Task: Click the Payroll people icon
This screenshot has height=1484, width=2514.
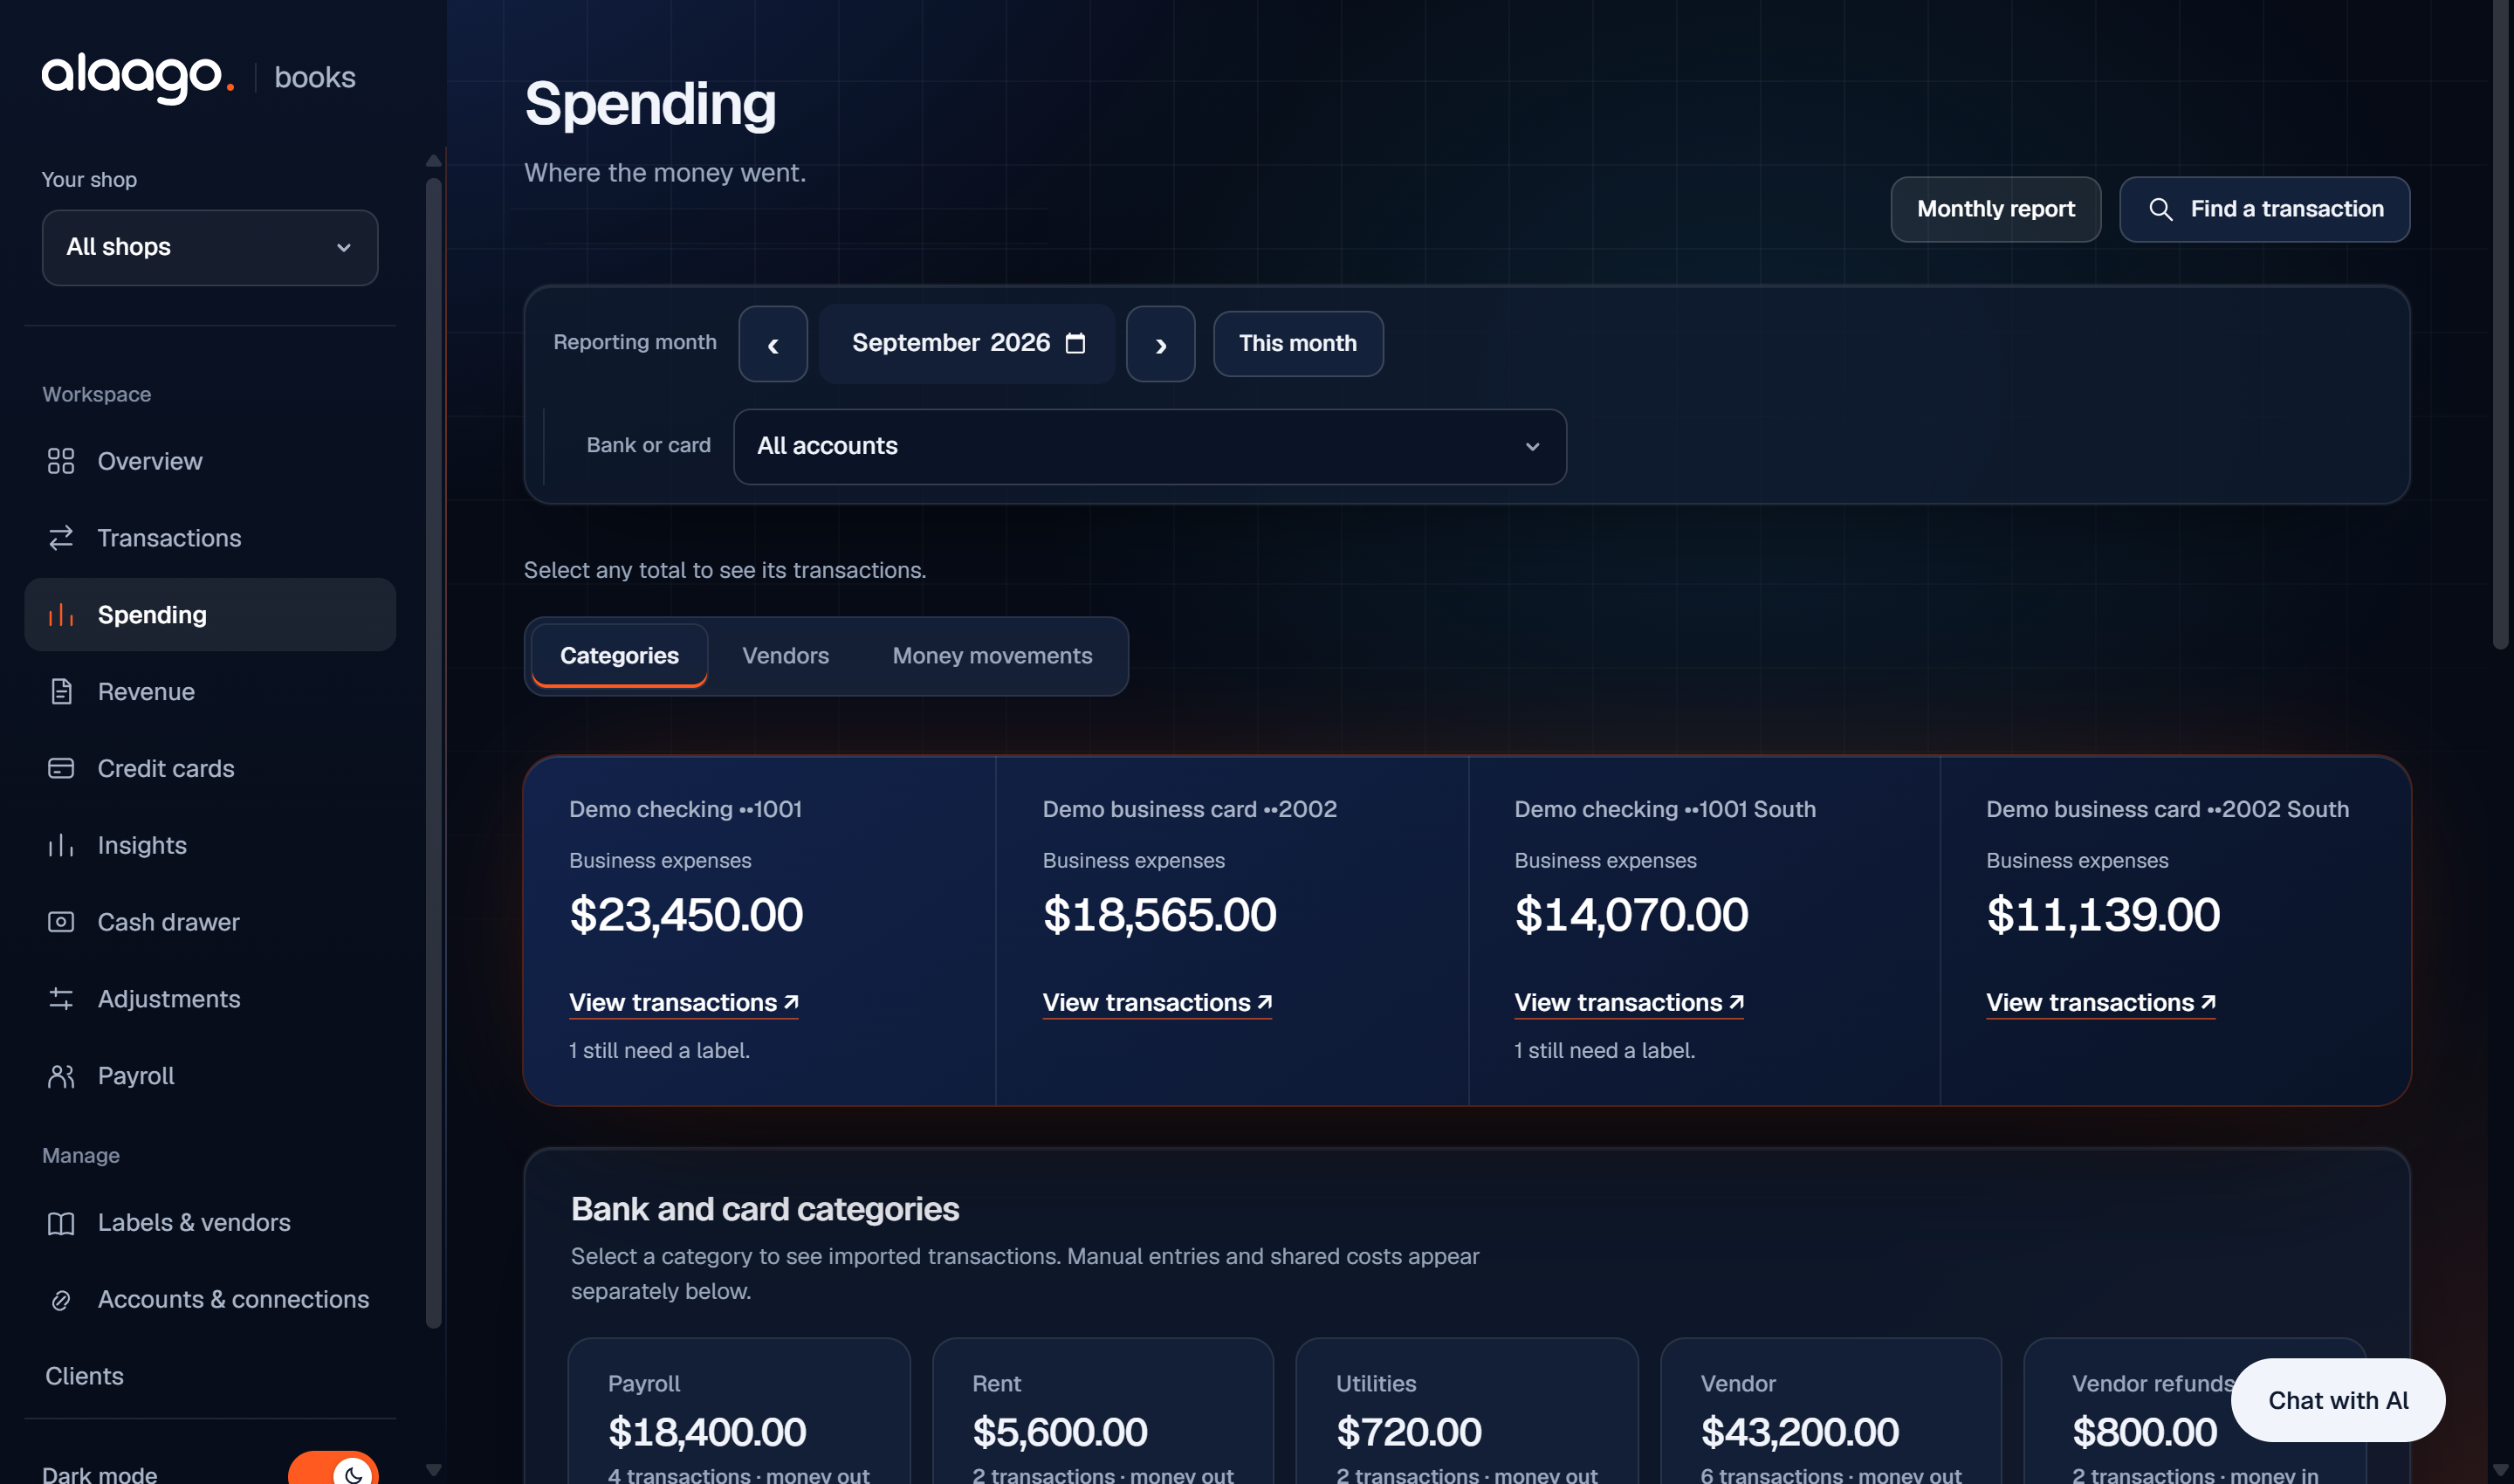Action: 61,1076
